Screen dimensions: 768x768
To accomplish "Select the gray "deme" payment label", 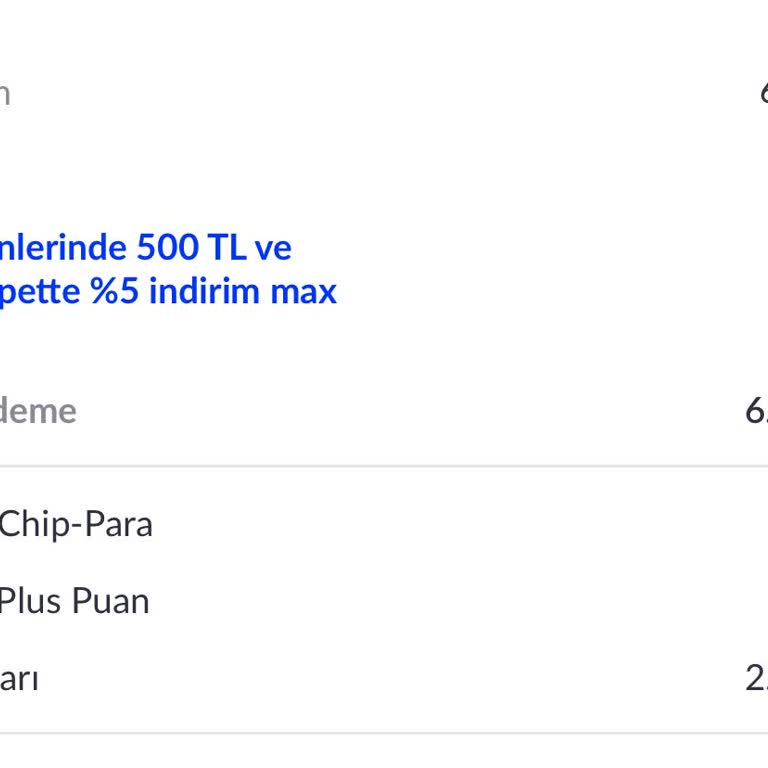I will tap(38, 411).
